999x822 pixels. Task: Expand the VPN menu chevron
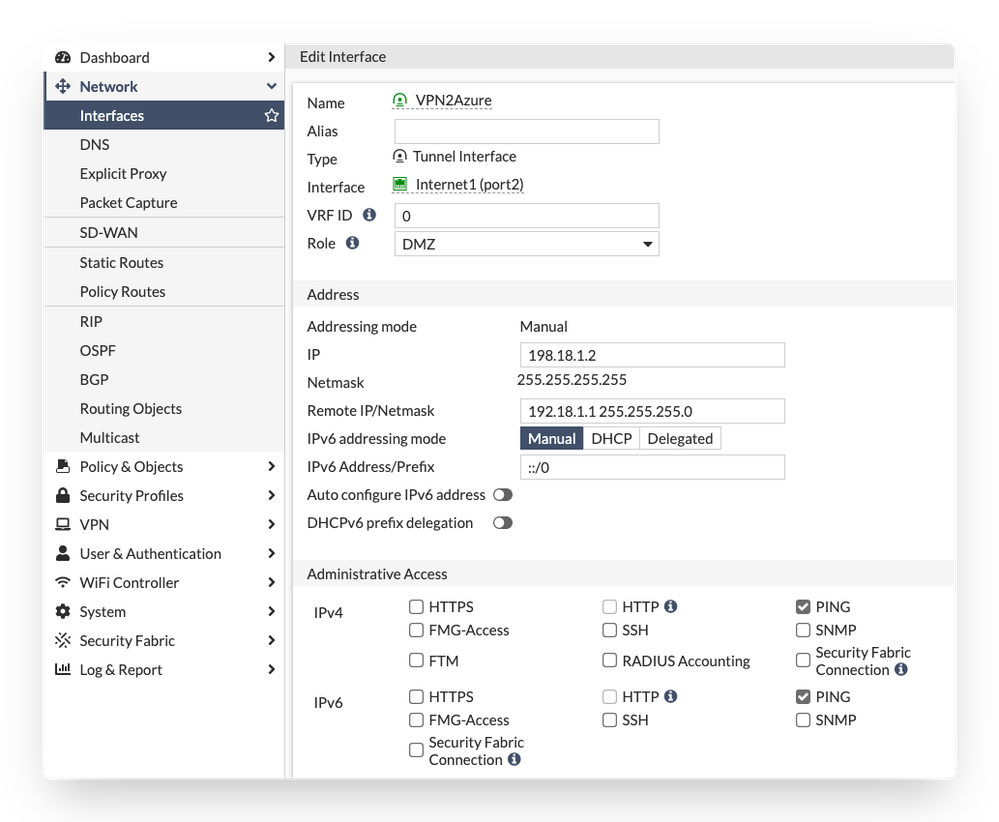pyautogui.click(x=271, y=524)
